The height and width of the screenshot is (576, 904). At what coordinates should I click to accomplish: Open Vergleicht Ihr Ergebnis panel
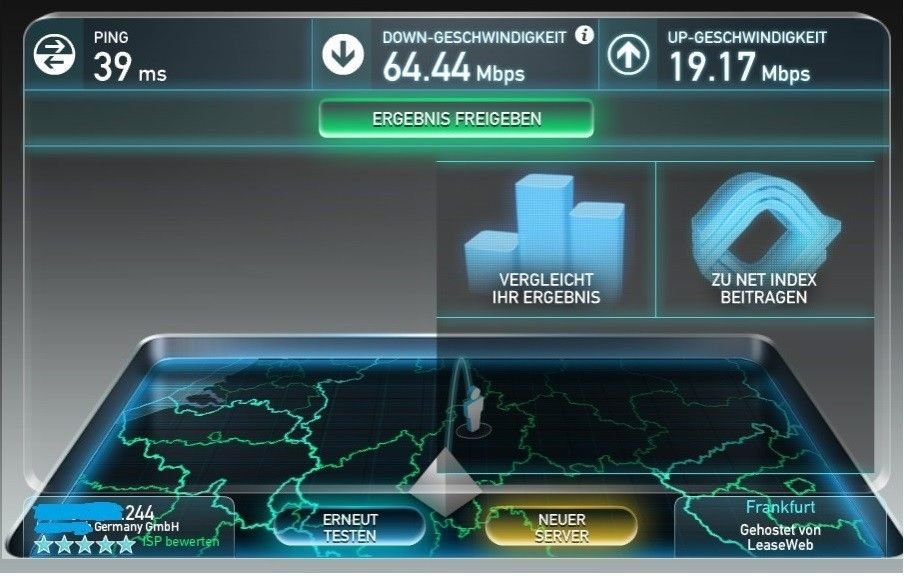pos(546,239)
